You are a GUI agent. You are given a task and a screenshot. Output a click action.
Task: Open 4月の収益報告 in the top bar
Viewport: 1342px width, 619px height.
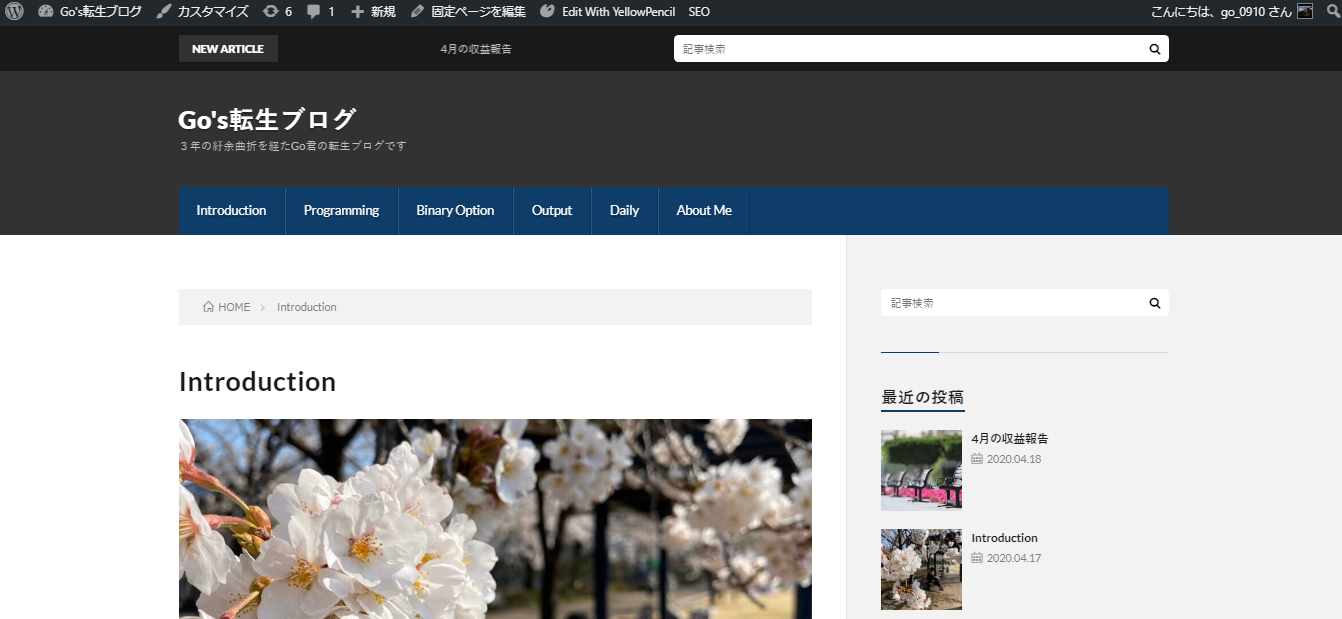(476, 49)
